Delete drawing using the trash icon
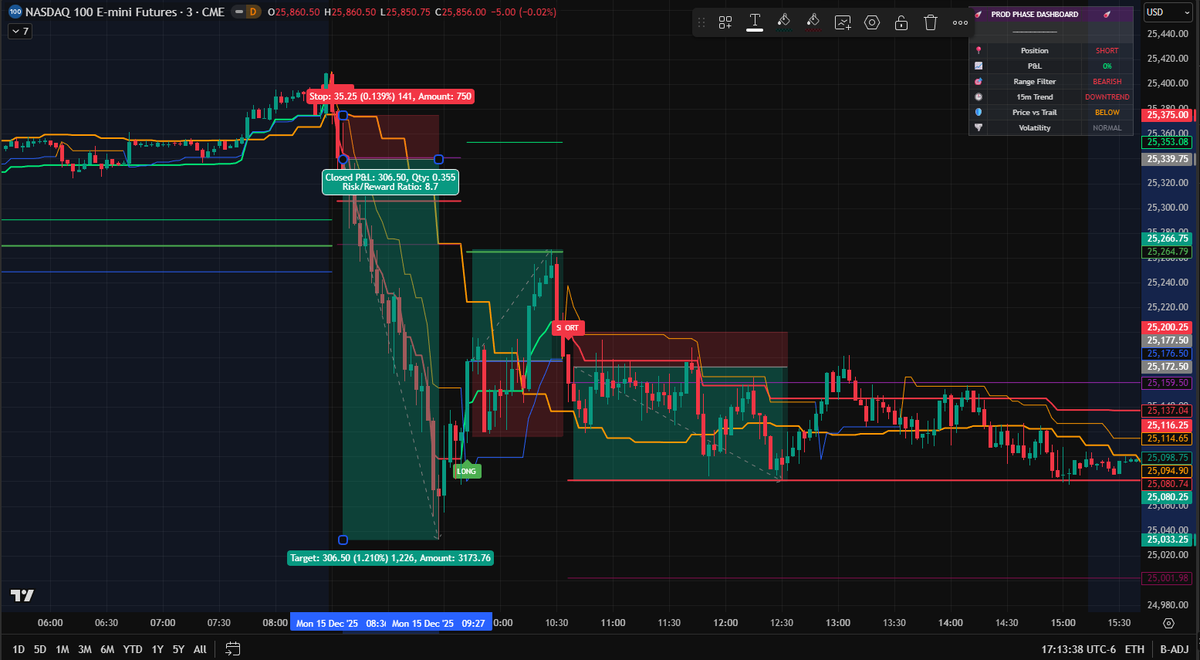The width and height of the screenshot is (1200, 660). (x=930, y=21)
